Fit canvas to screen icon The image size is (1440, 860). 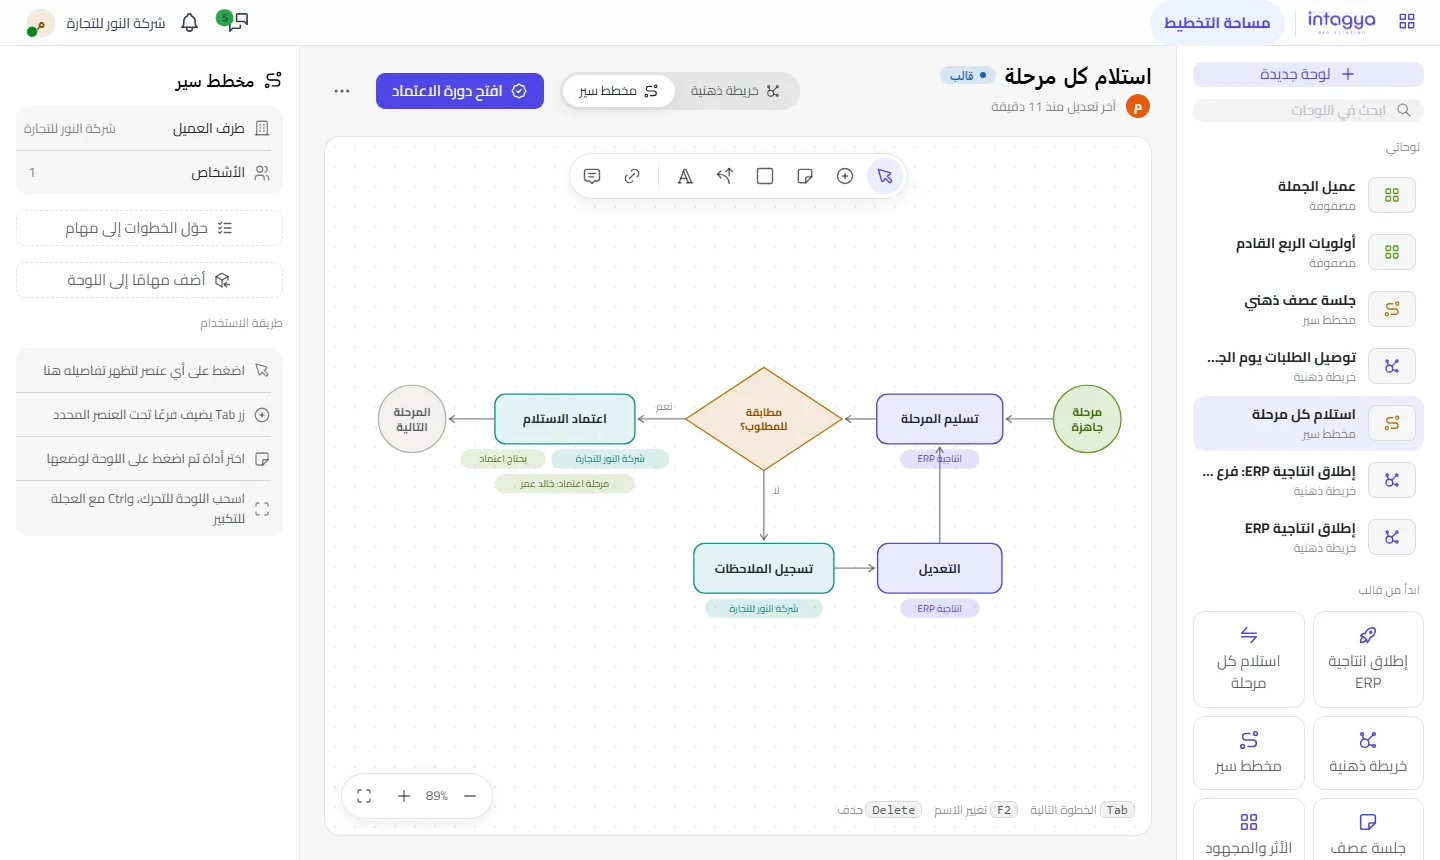(x=364, y=796)
